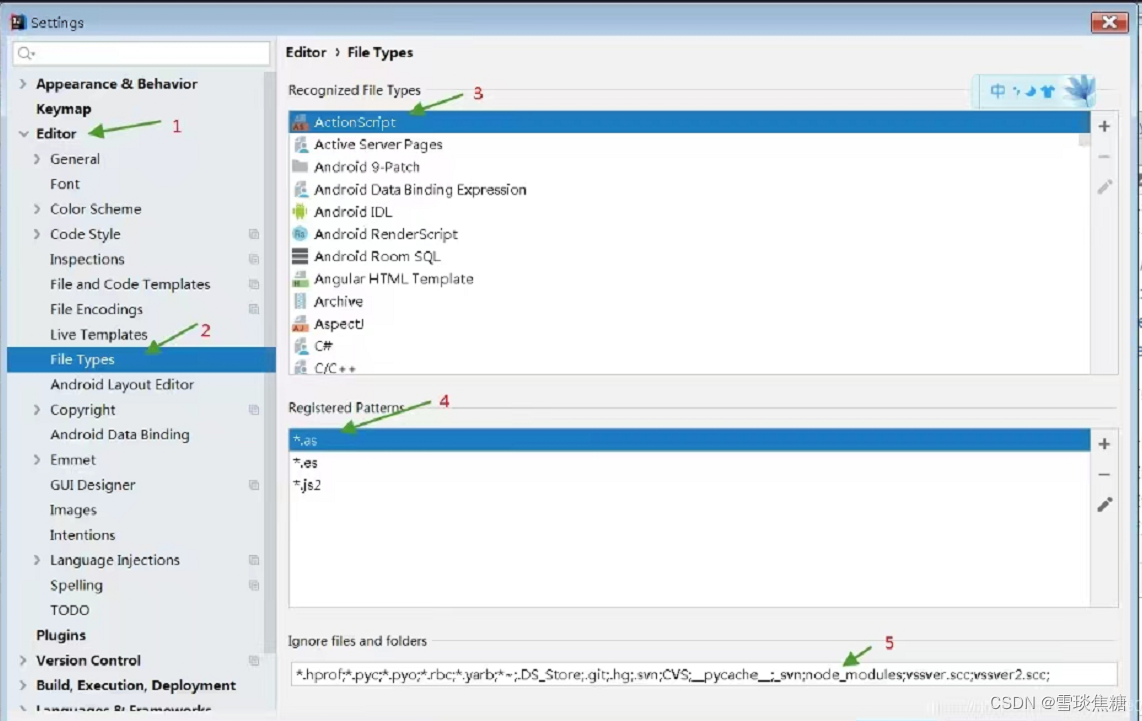Image resolution: width=1142 pixels, height=721 pixels.
Task: Open the Intentions settings page
Action: [x=82, y=535]
